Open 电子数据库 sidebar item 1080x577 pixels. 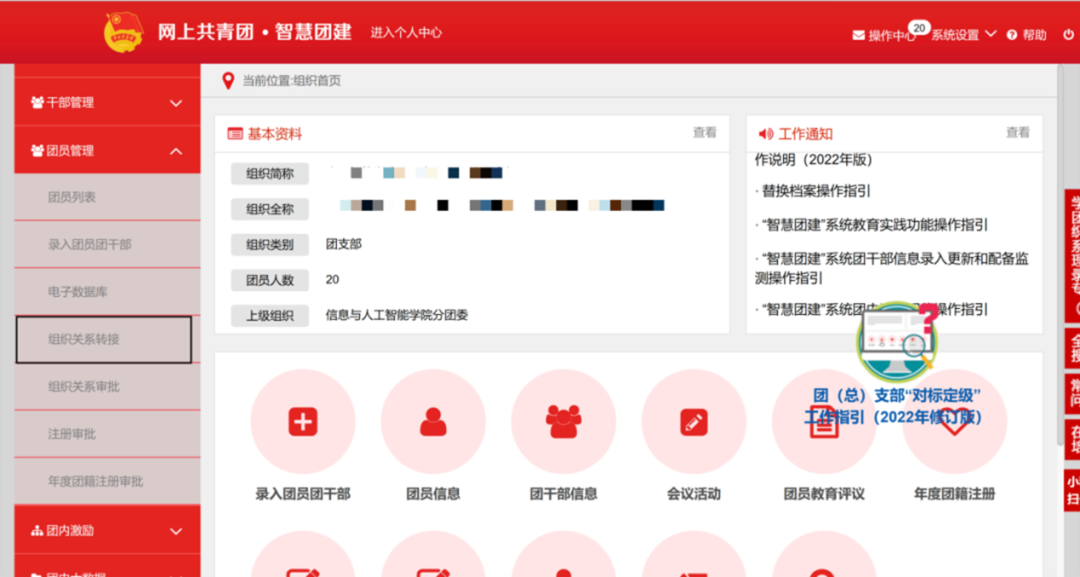(x=107, y=292)
